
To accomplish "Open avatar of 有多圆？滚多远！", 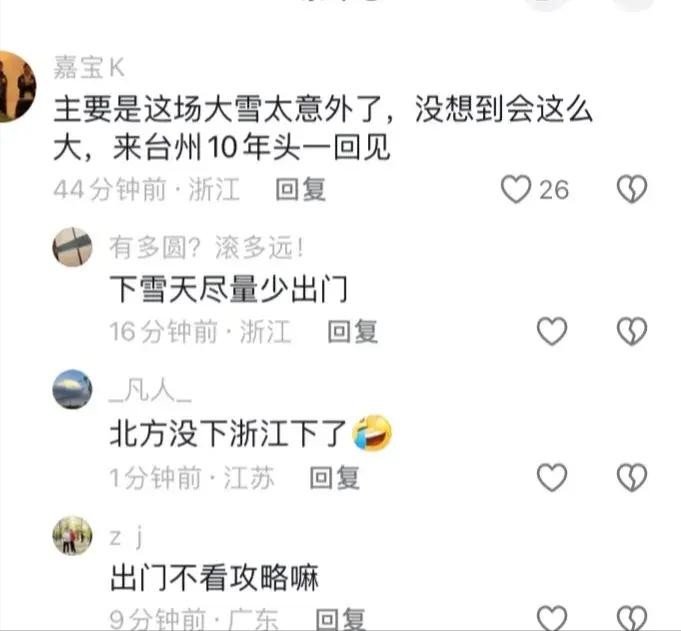I will (72, 246).
